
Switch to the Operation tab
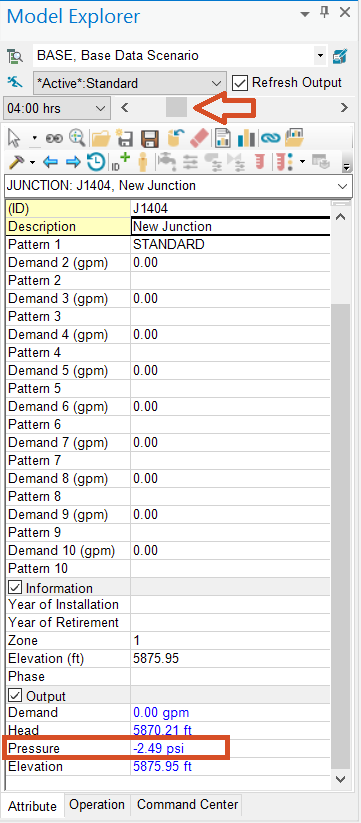[x=97, y=805]
